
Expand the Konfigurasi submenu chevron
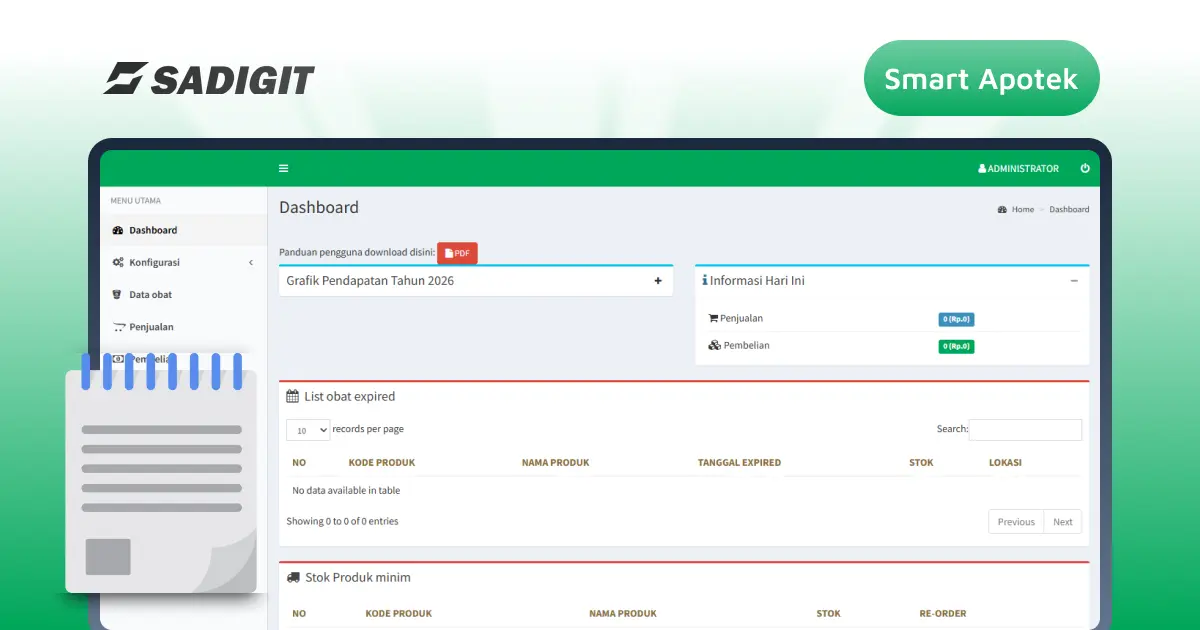(251, 262)
